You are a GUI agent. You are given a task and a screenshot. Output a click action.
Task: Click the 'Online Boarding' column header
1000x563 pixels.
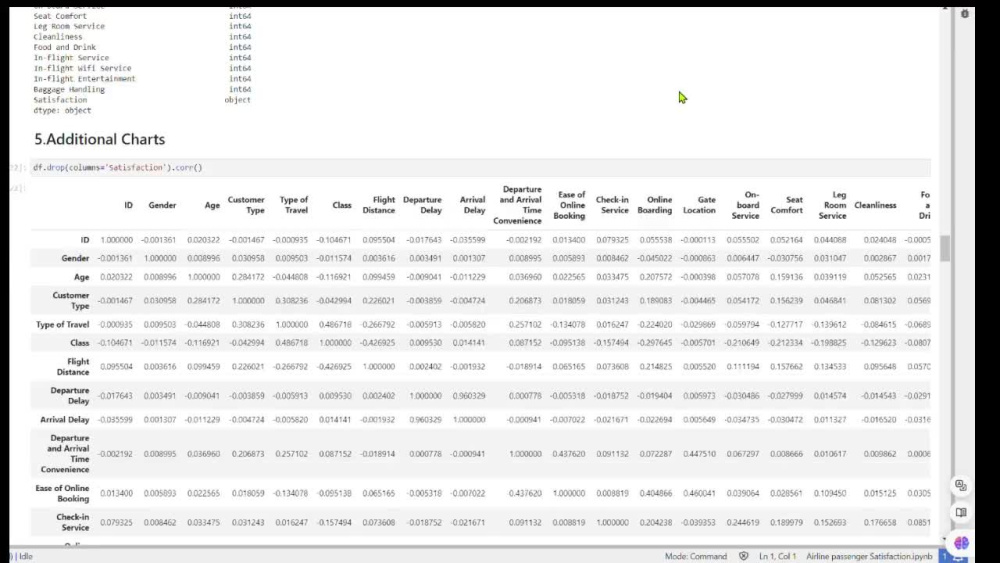pos(655,205)
